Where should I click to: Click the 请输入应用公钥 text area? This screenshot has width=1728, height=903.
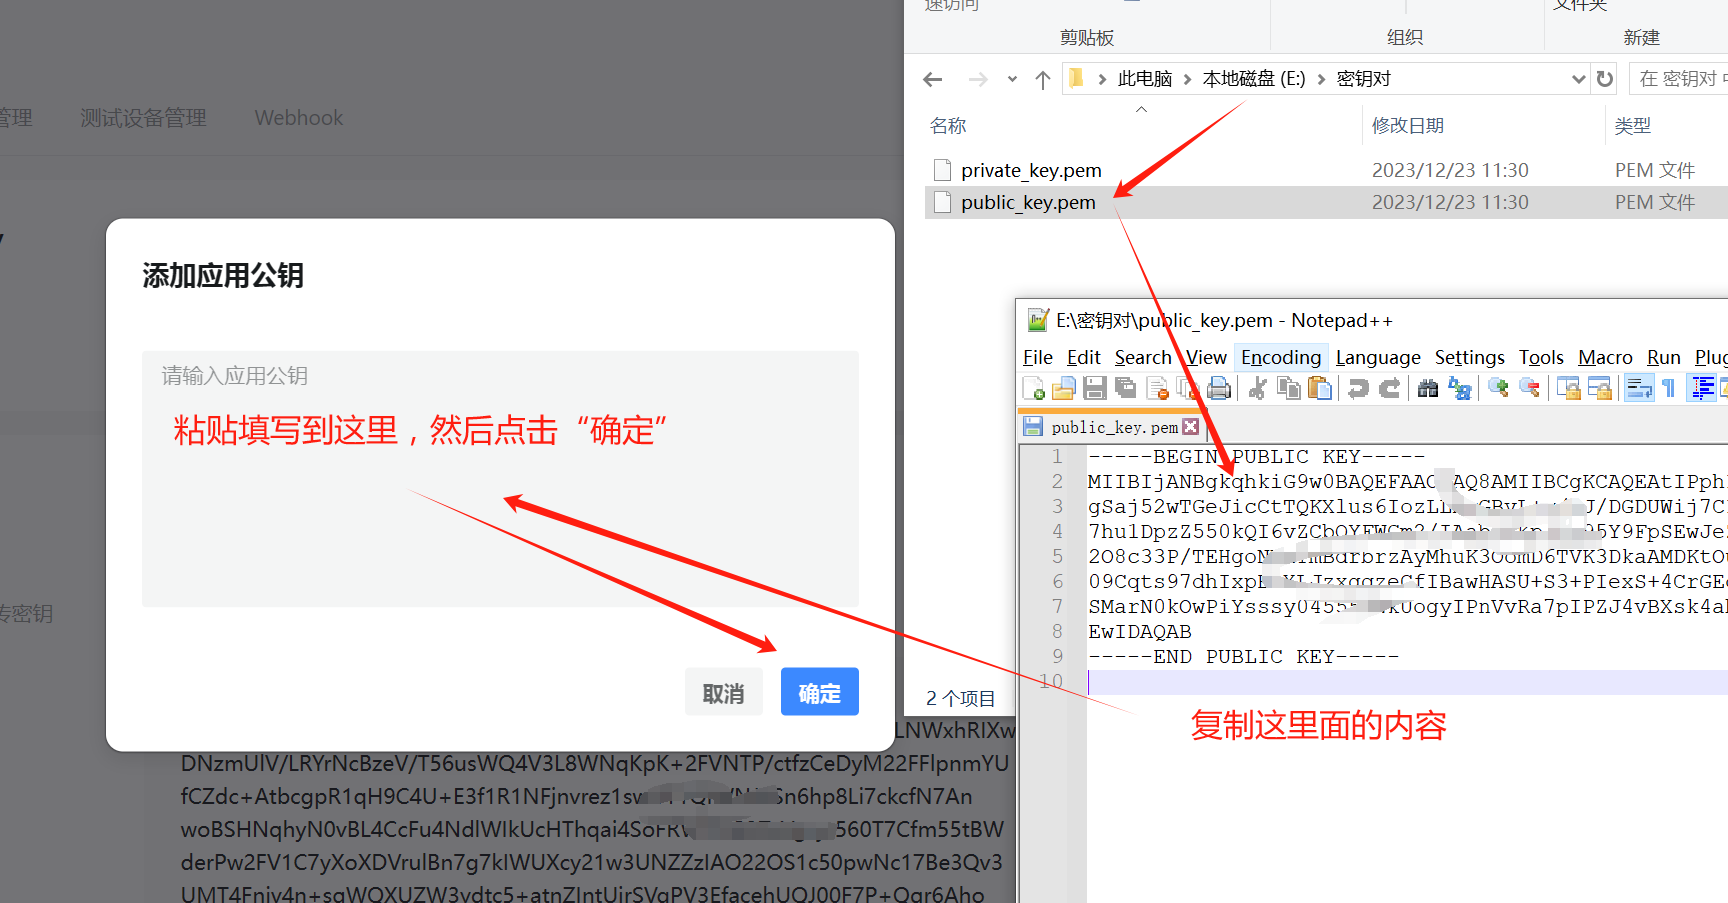(x=500, y=479)
